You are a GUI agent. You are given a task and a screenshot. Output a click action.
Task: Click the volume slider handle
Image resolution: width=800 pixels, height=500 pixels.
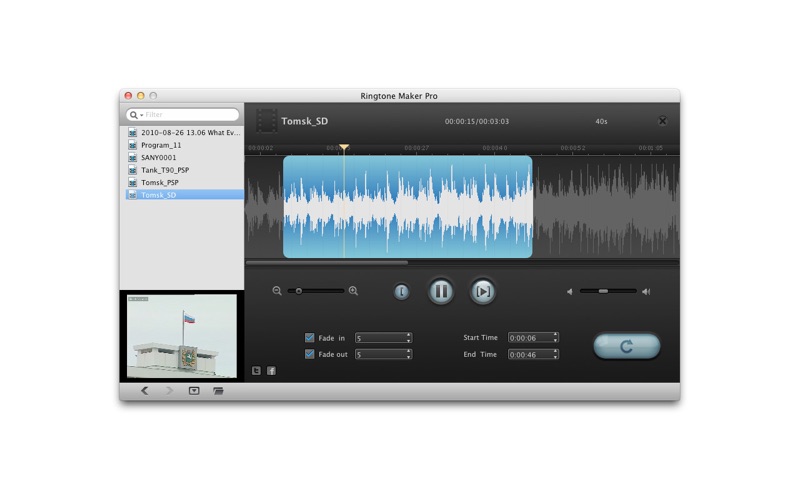tap(603, 291)
